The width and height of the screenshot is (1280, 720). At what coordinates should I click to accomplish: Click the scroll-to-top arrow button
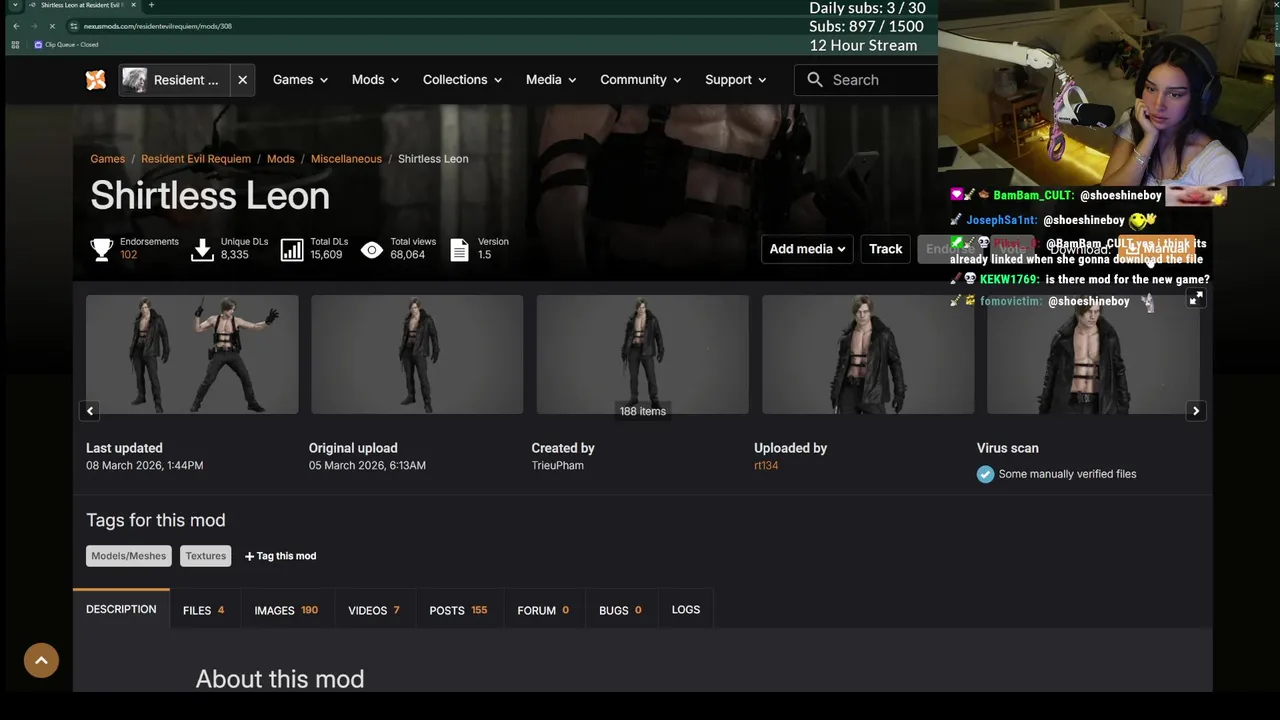(41, 660)
